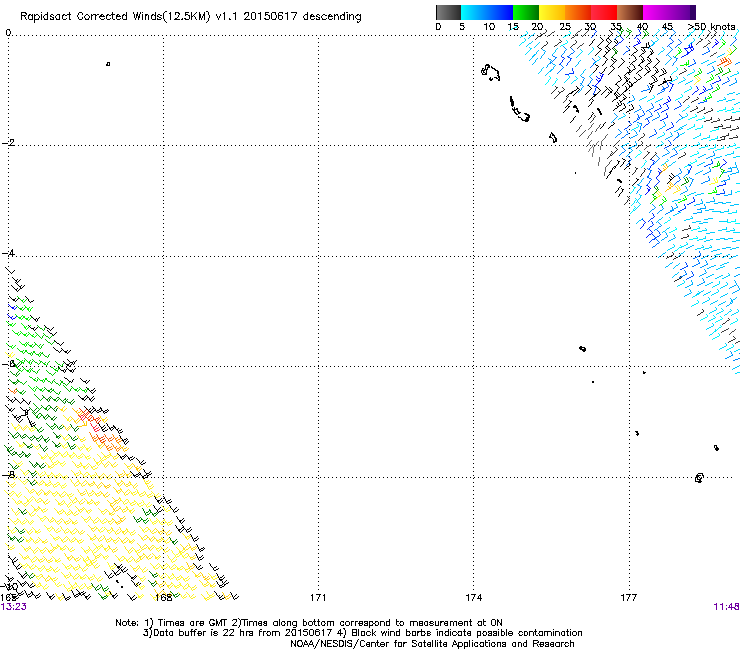Screen dimensions: 740x650
Task: Click the island outline just above the -6 latitude line
Action: click(x=582, y=349)
